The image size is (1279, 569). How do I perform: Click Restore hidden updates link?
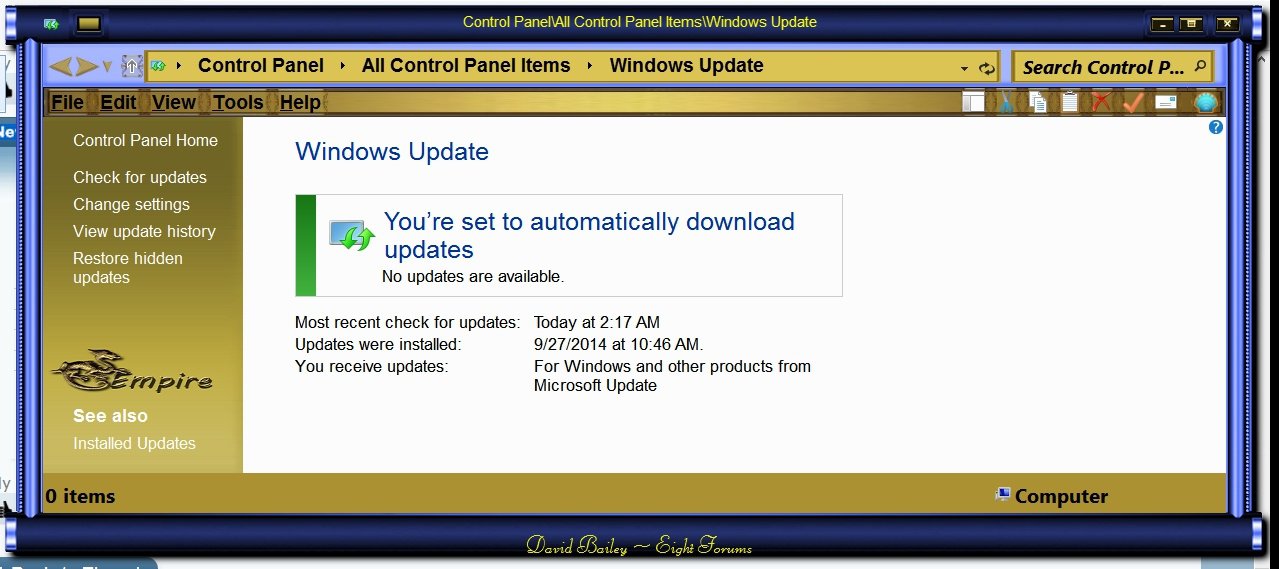pyautogui.click(x=128, y=268)
